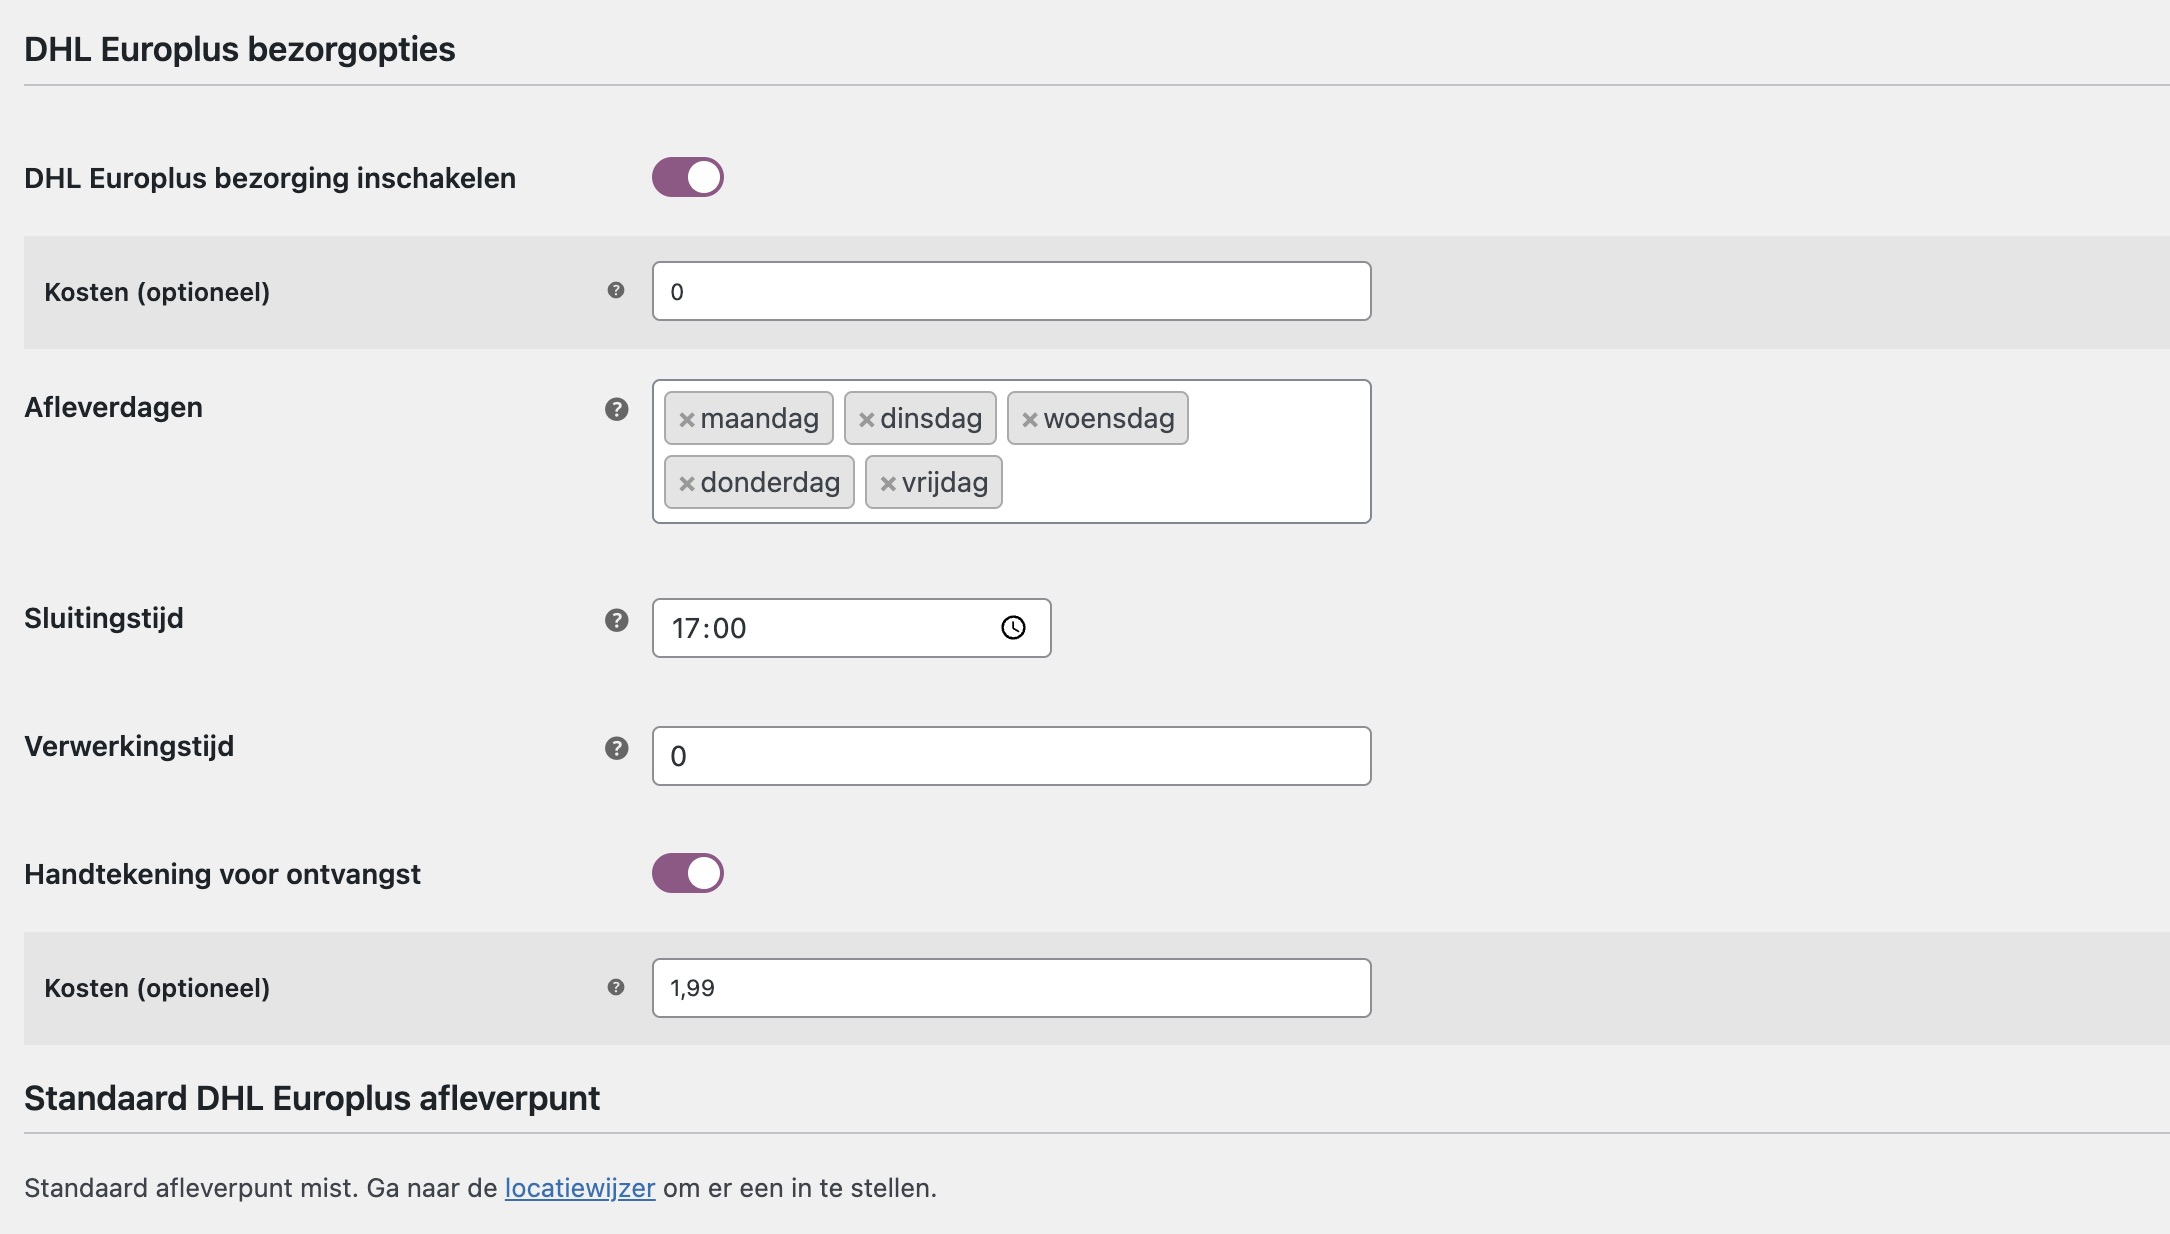
Task: Click the Verwerkingstijd input field
Action: (1010, 756)
